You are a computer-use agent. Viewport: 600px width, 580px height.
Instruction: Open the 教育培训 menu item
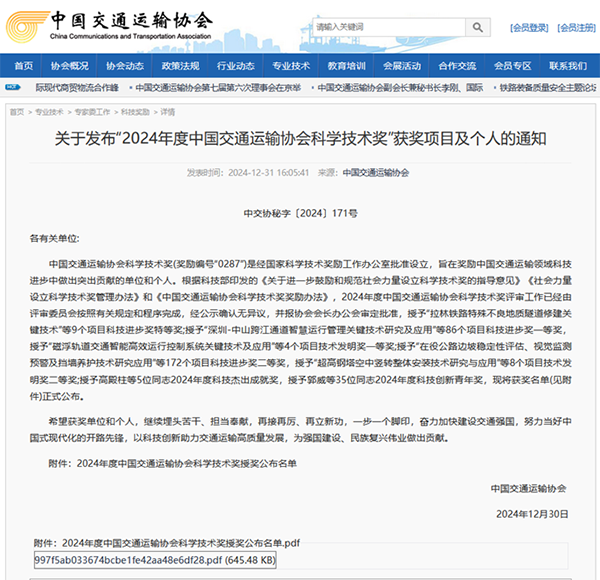tap(346, 66)
